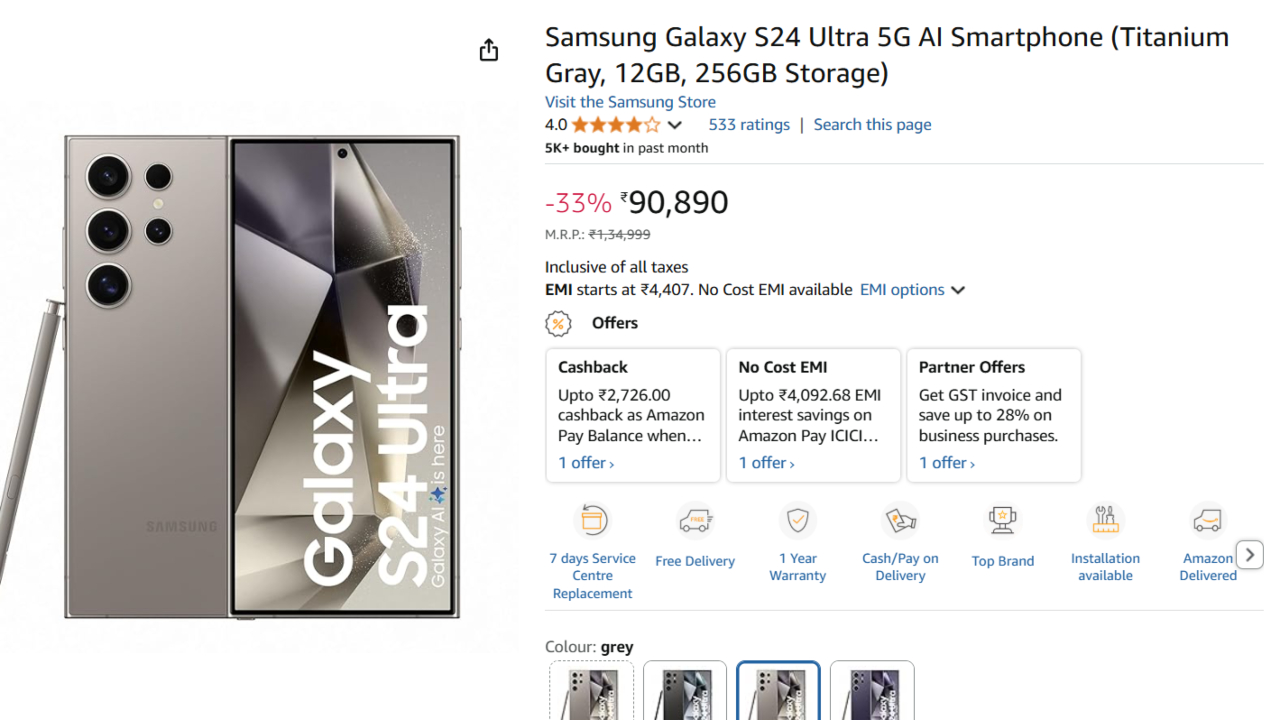Screen dimensions: 1280x720
Task: View the Partner Offers offer link
Action: pos(946,463)
